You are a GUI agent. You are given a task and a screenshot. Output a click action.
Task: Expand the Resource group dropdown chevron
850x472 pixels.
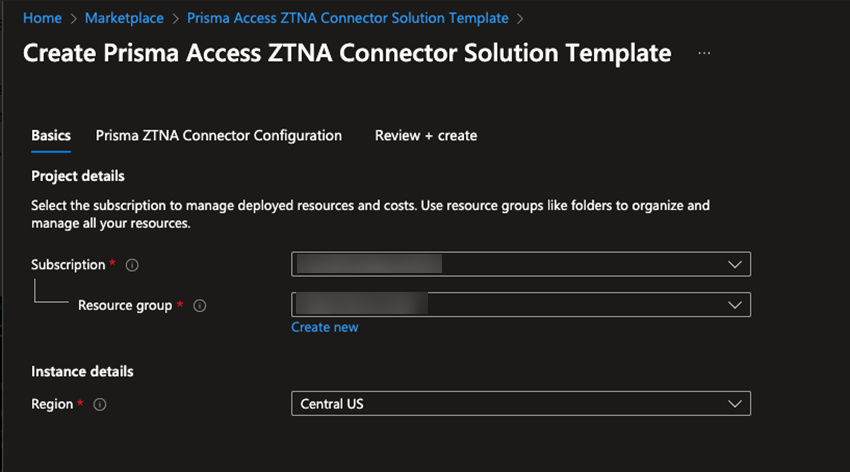736,303
